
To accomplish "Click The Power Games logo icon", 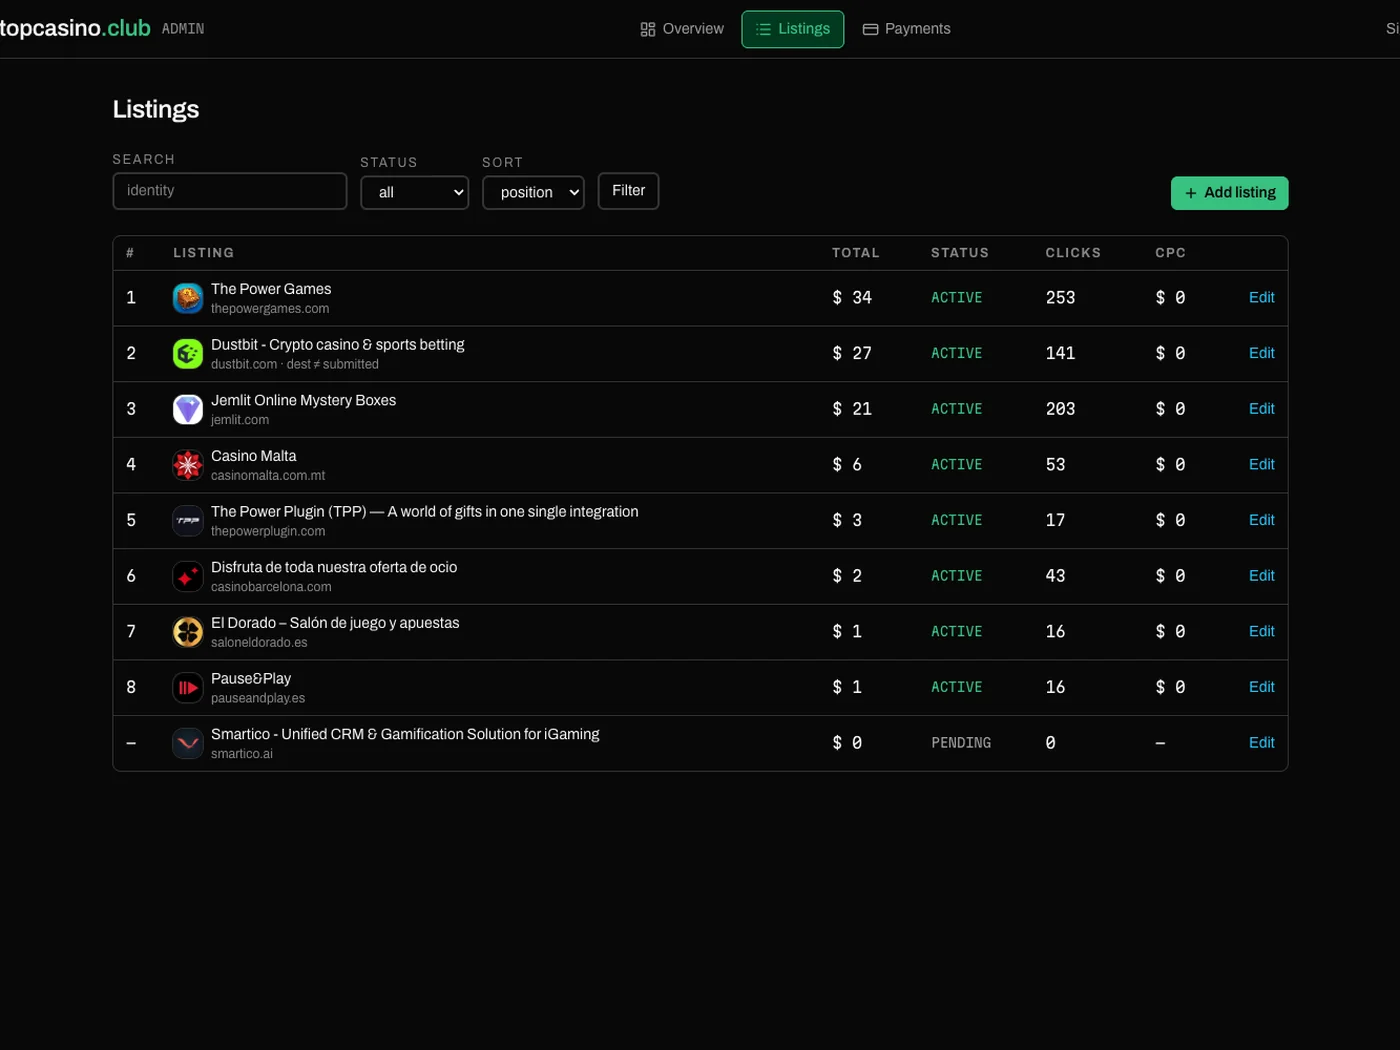I will click(x=188, y=298).
